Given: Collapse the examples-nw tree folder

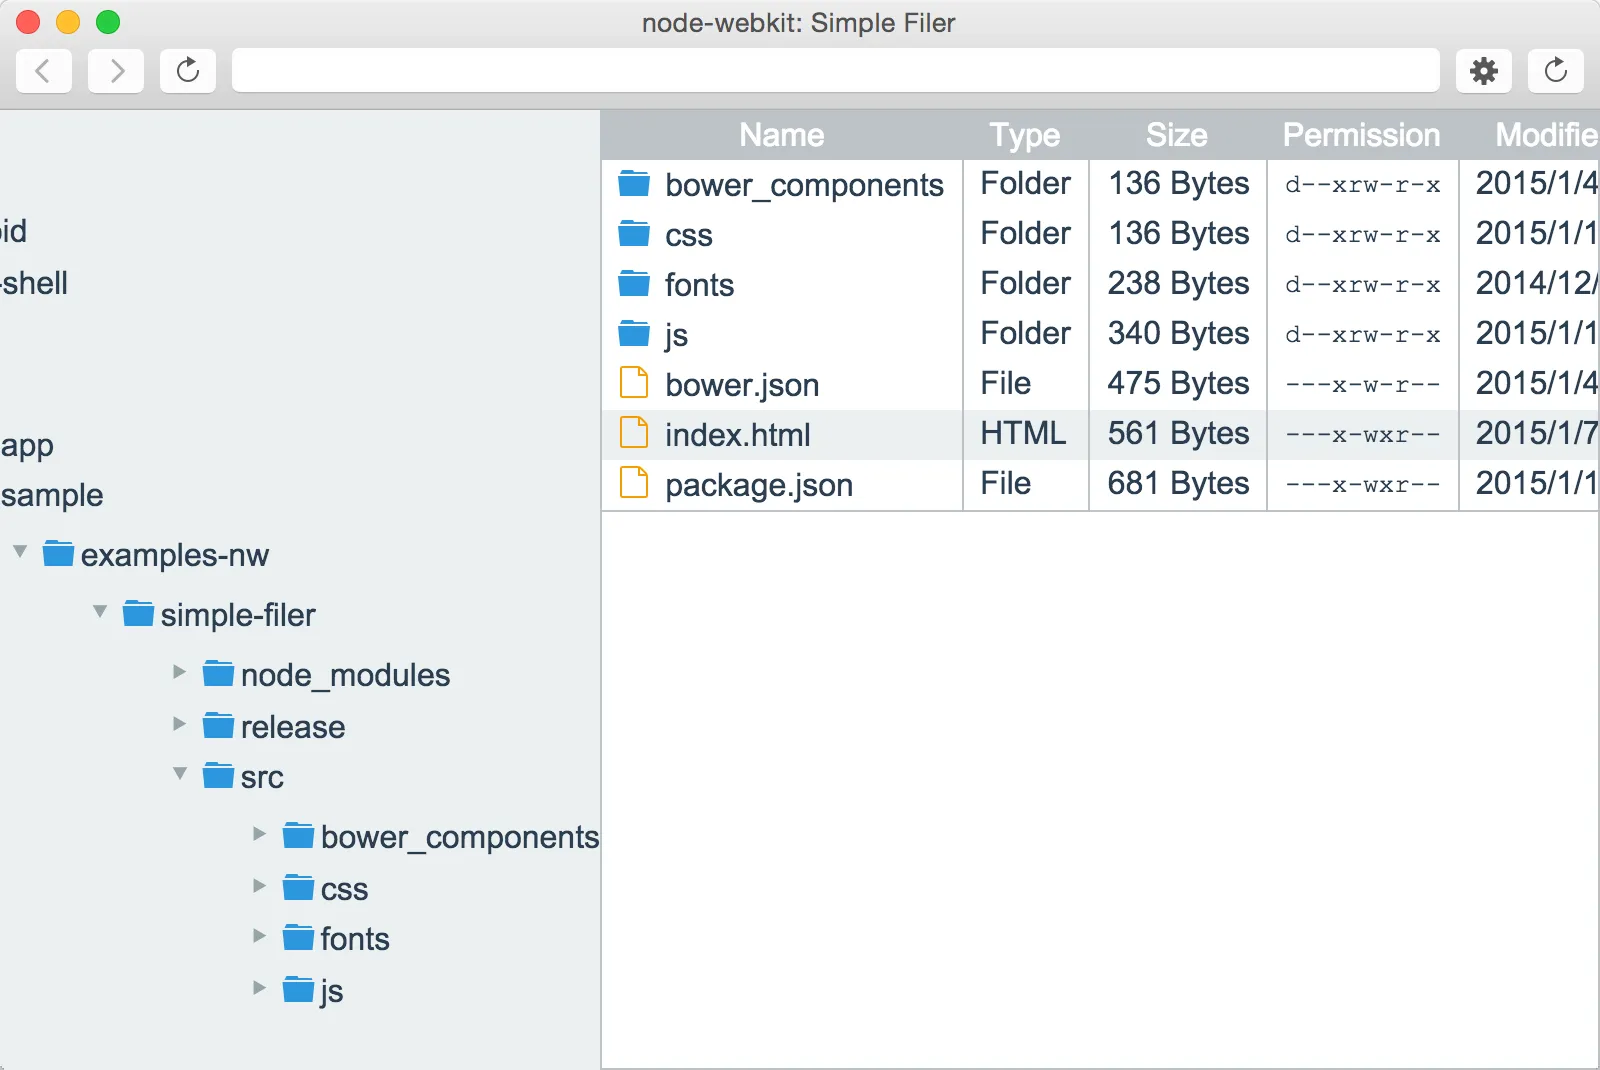Looking at the screenshot, I should tap(20, 552).
